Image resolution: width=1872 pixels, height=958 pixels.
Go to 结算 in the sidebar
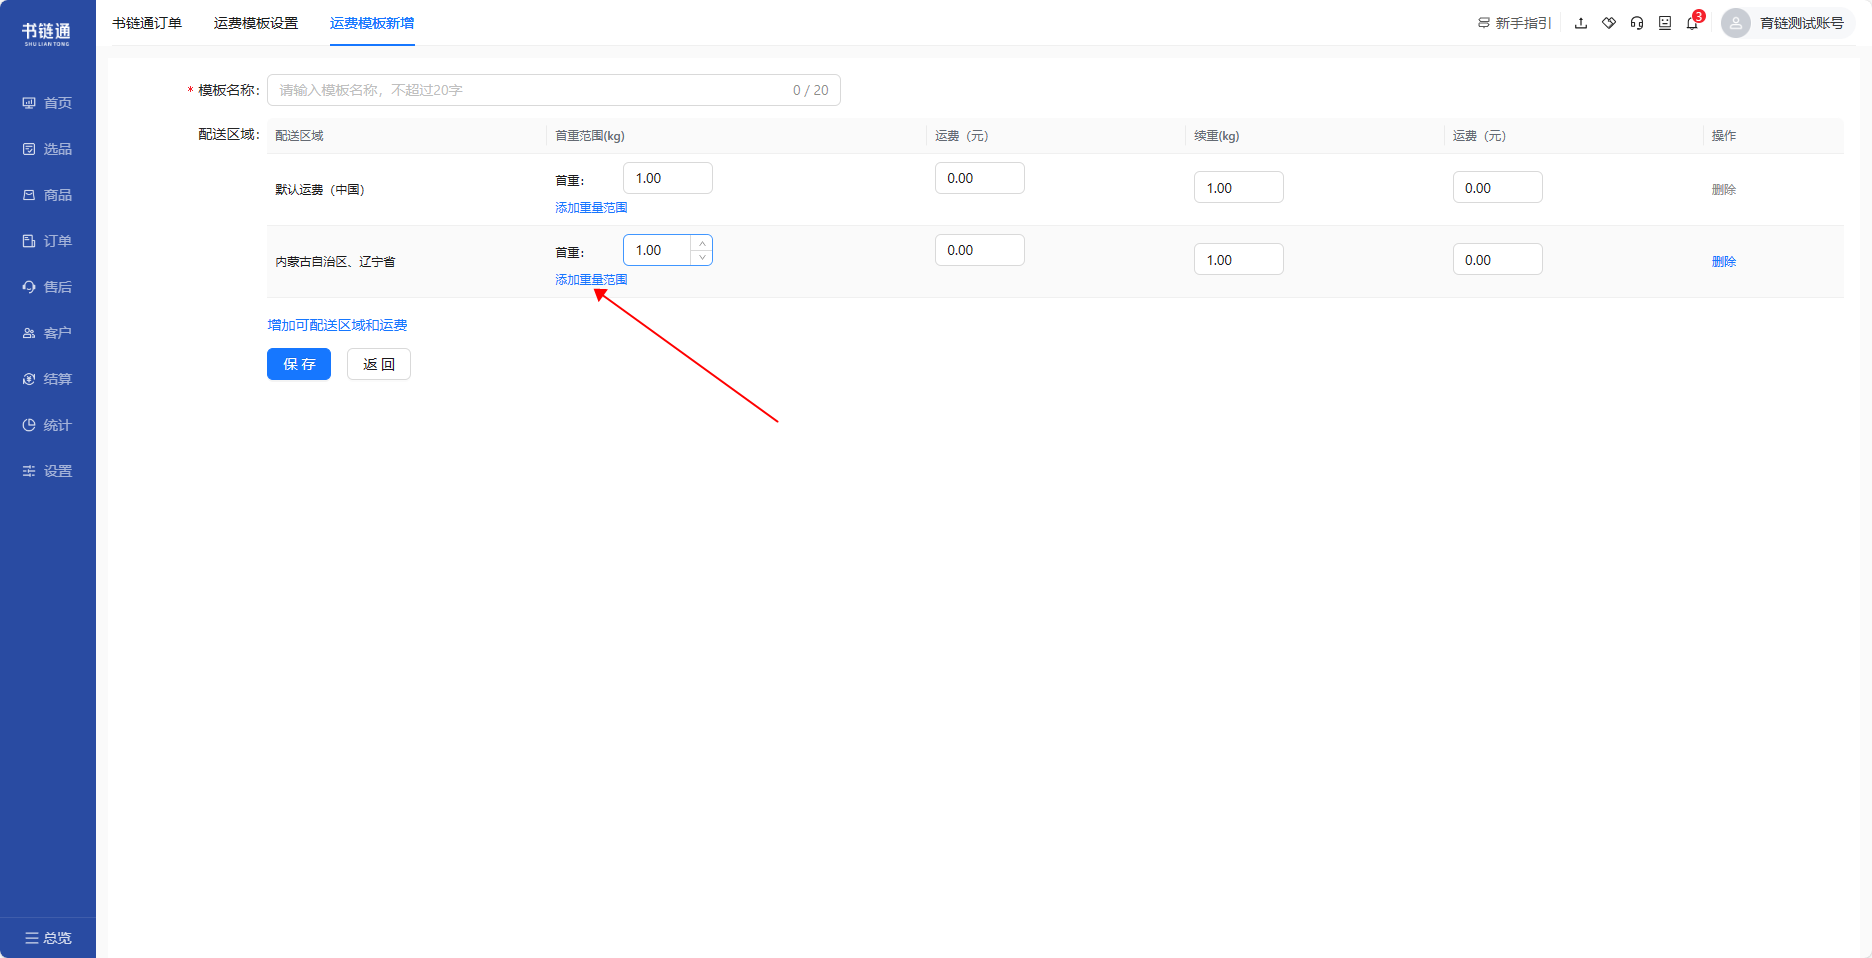click(x=48, y=379)
